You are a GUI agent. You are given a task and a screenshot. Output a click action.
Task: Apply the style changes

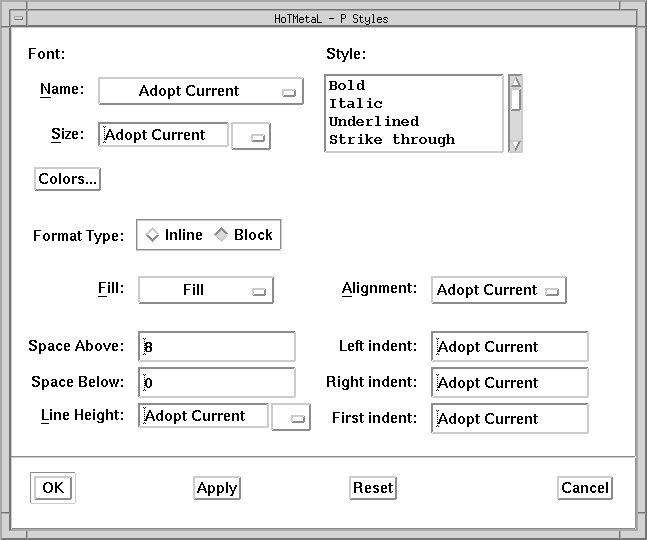216,488
